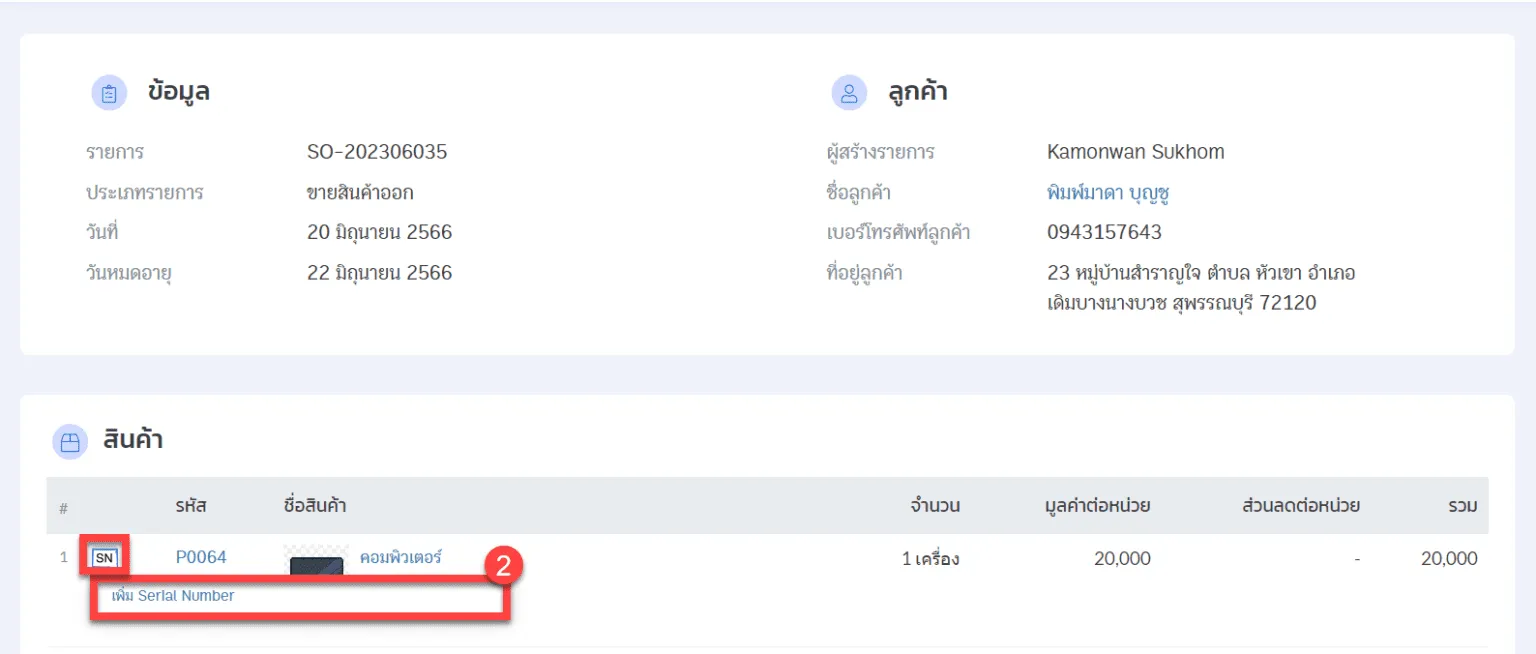
Task: Open product code P0064
Action: pyautogui.click(x=201, y=557)
